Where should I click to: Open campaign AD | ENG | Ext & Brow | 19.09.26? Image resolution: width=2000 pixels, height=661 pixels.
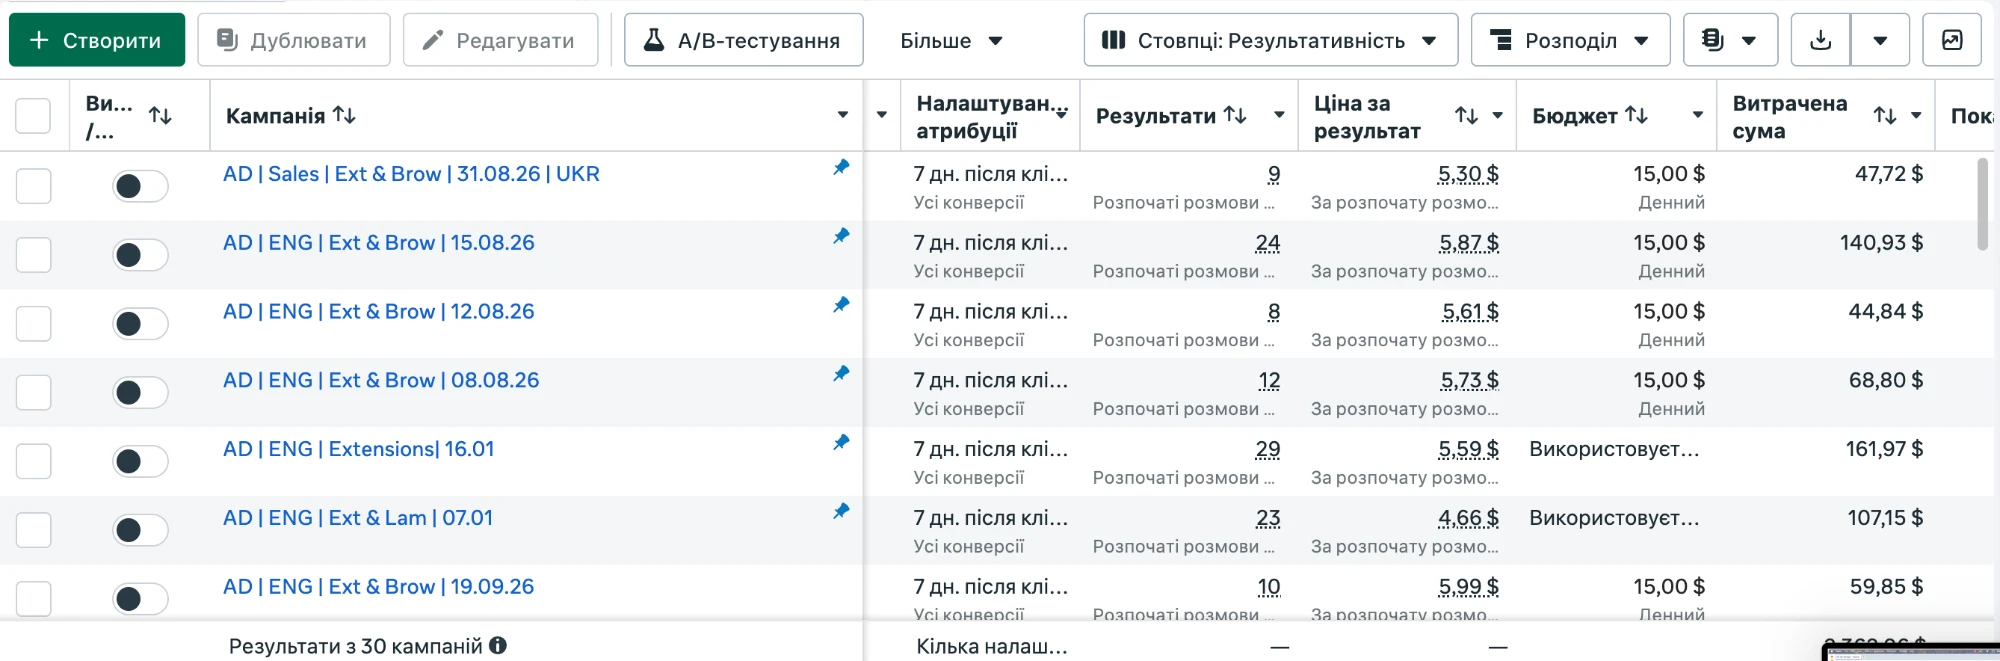[x=378, y=587]
